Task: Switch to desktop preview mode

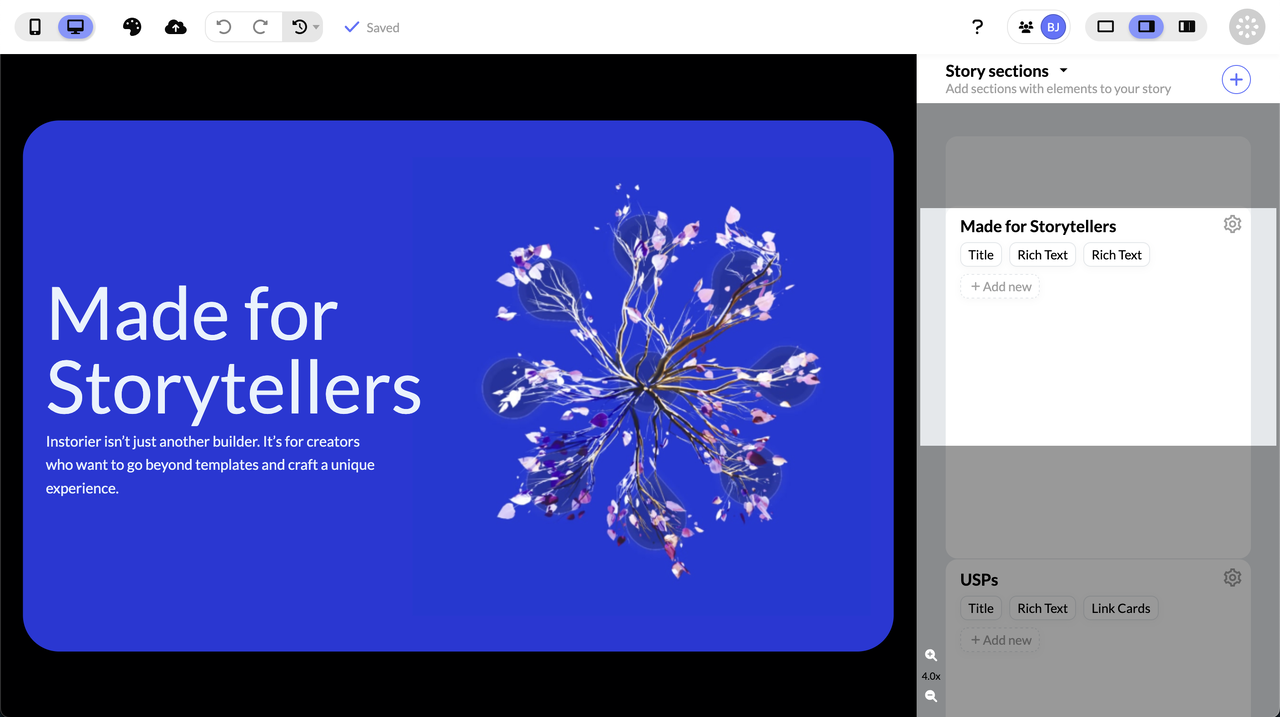Action: coord(75,27)
